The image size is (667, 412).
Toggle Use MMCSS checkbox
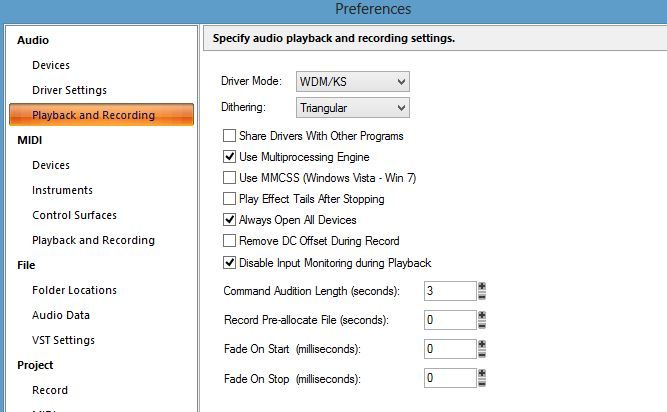(x=230, y=178)
